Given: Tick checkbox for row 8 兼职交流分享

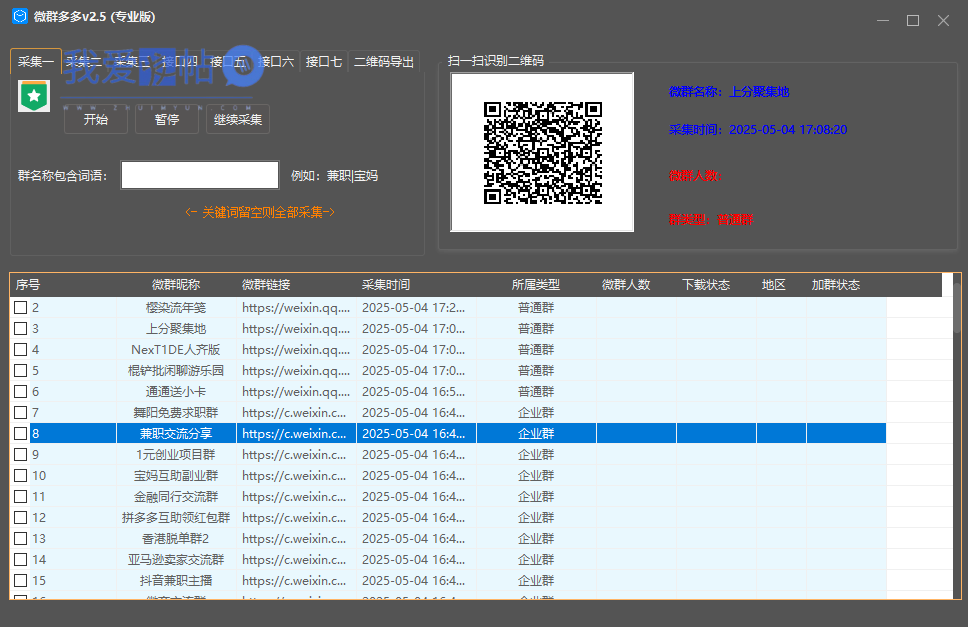Looking at the screenshot, I should click(20, 433).
